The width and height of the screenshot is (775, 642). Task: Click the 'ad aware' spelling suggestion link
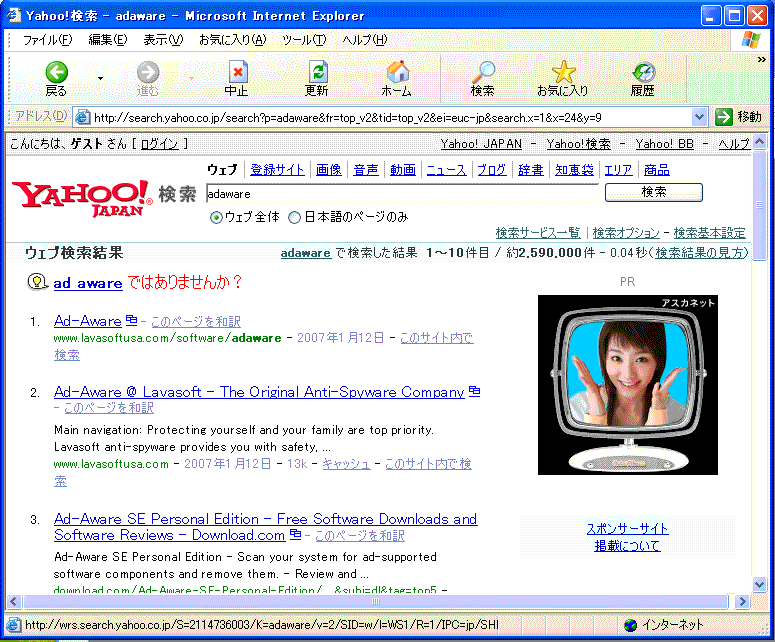[x=88, y=283]
